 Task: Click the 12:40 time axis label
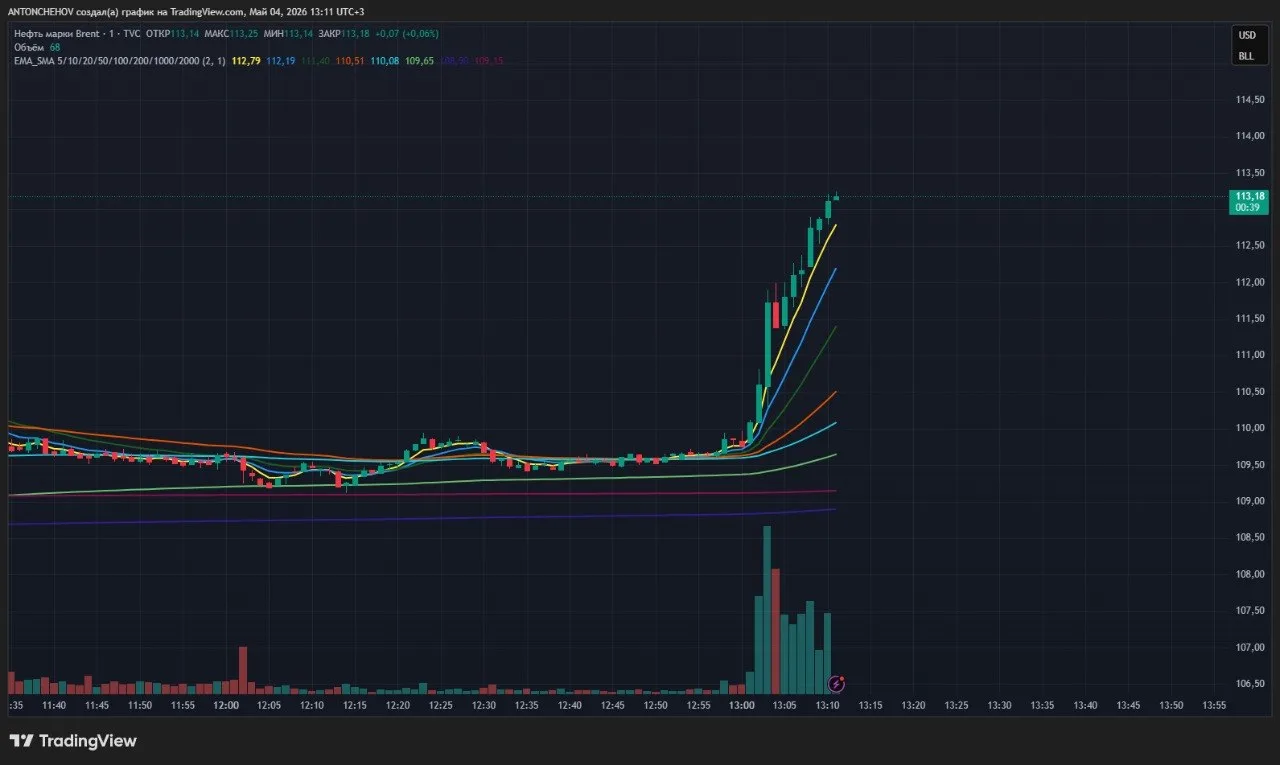[x=570, y=706]
